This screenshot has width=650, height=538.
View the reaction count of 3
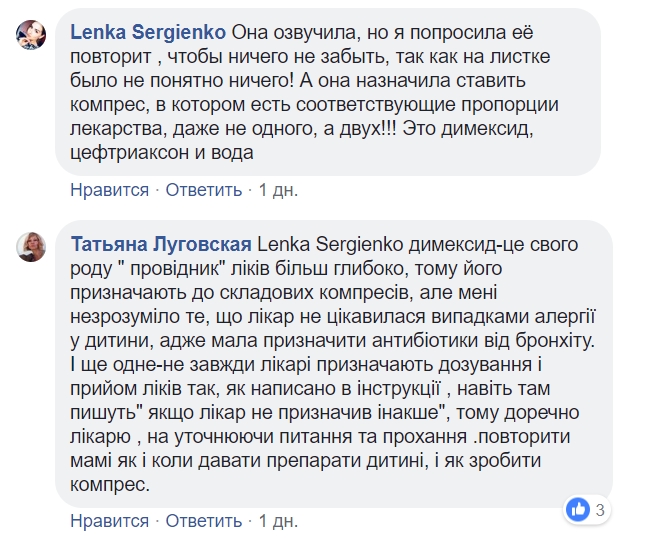(600, 510)
